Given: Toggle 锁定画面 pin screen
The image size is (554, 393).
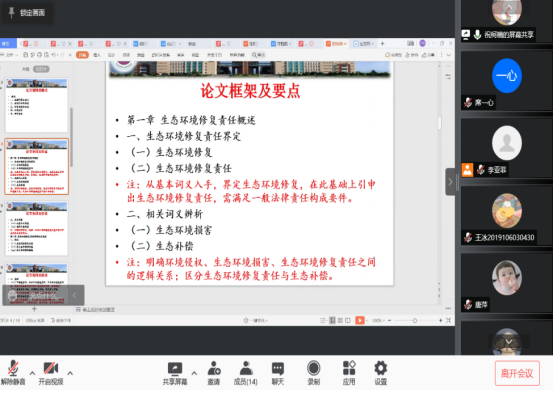Looking at the screenshot, I should click(26, 13).
